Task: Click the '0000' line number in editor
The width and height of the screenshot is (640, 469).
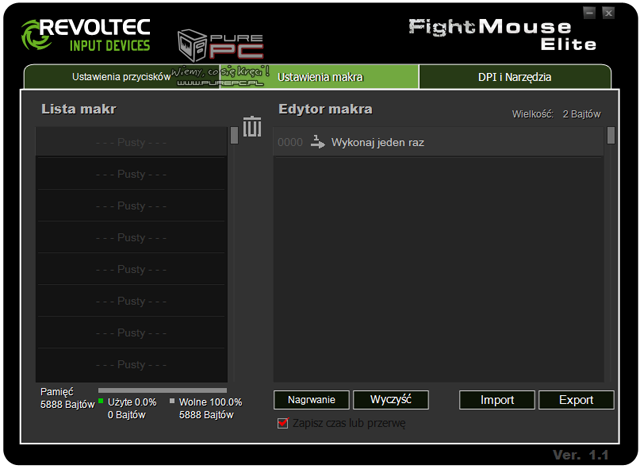Action: pyautogui.click(x=290, y=142)
